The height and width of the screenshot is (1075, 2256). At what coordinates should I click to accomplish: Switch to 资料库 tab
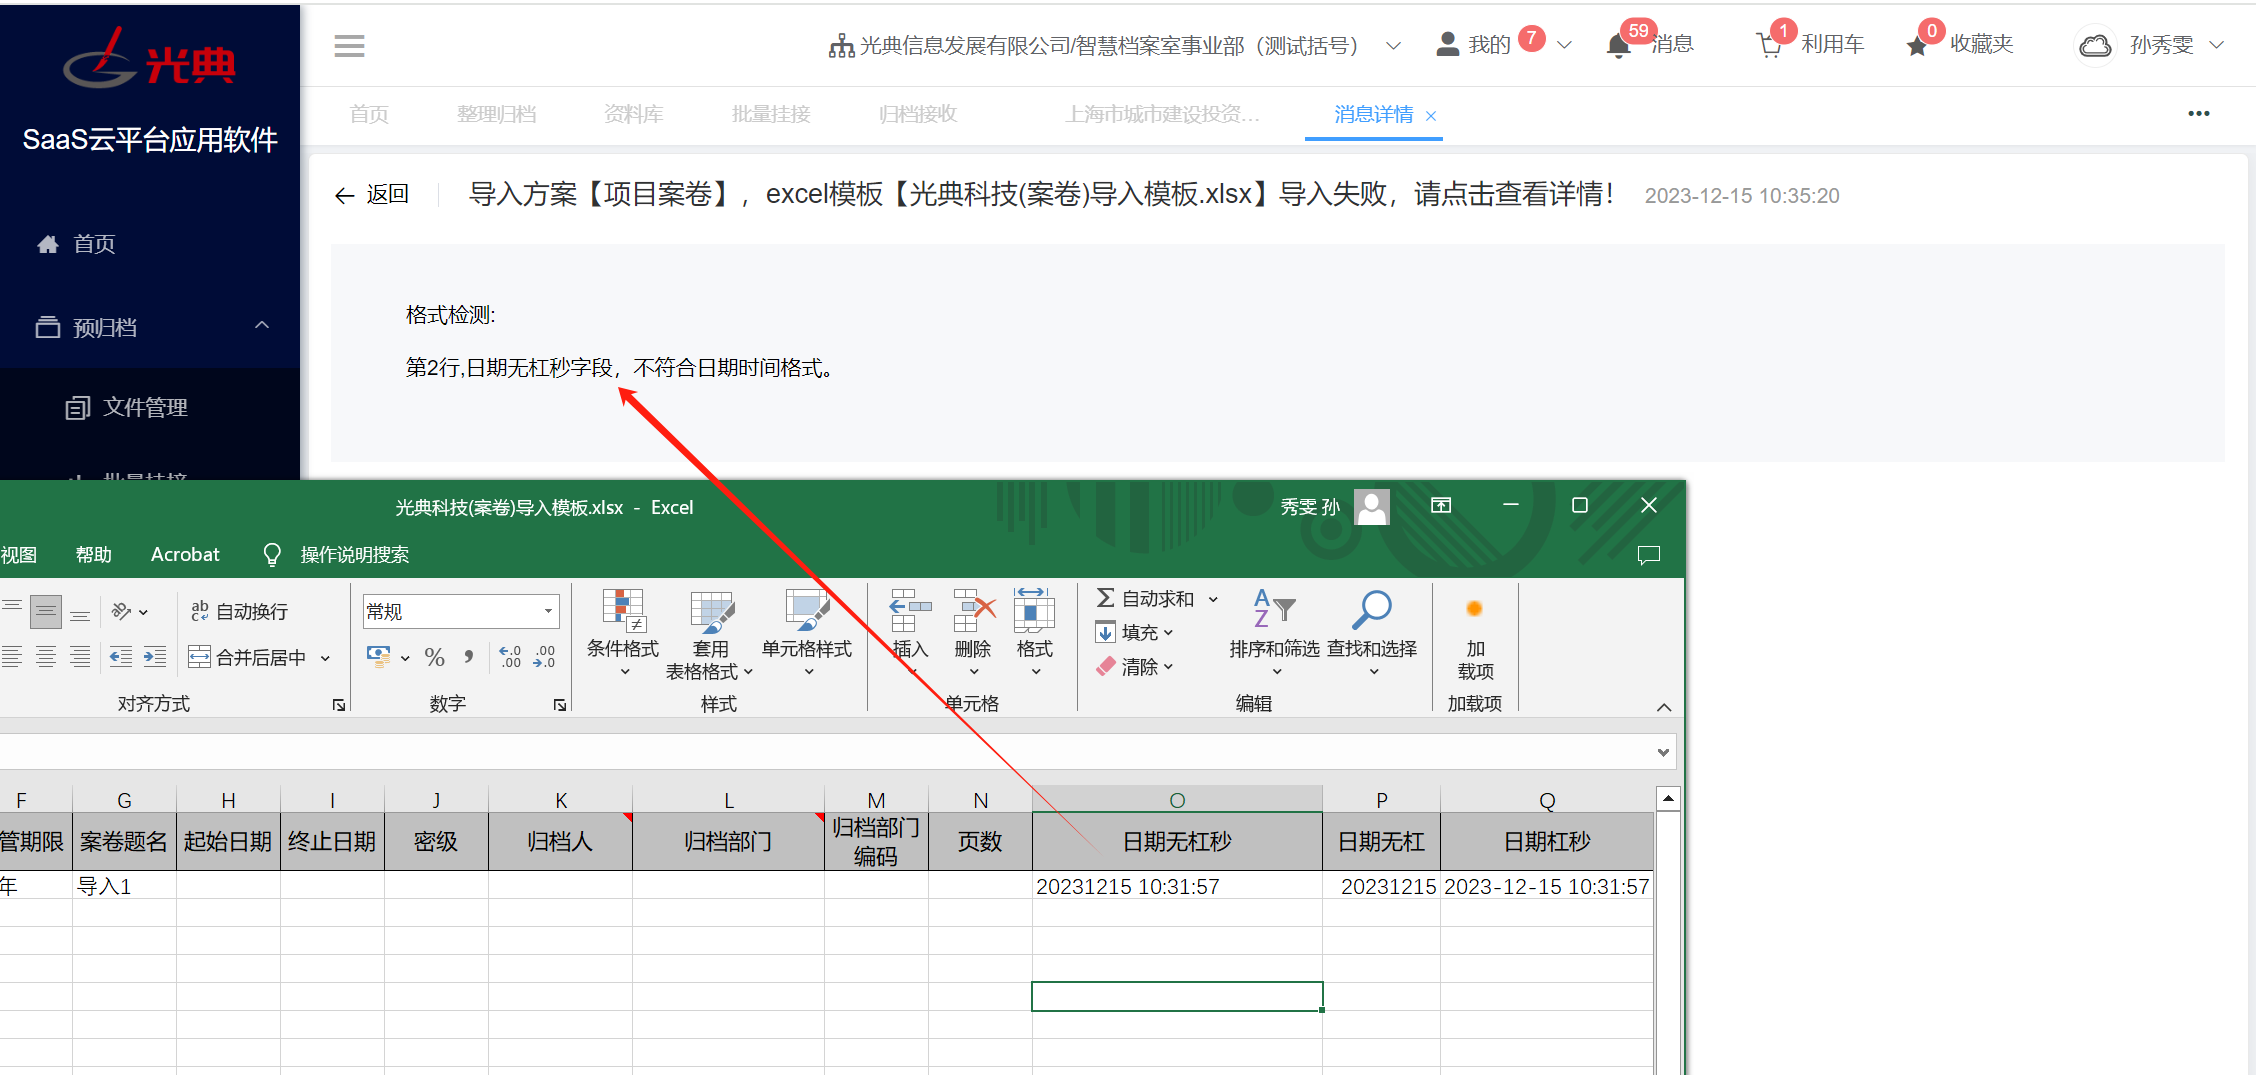[633, 114]
